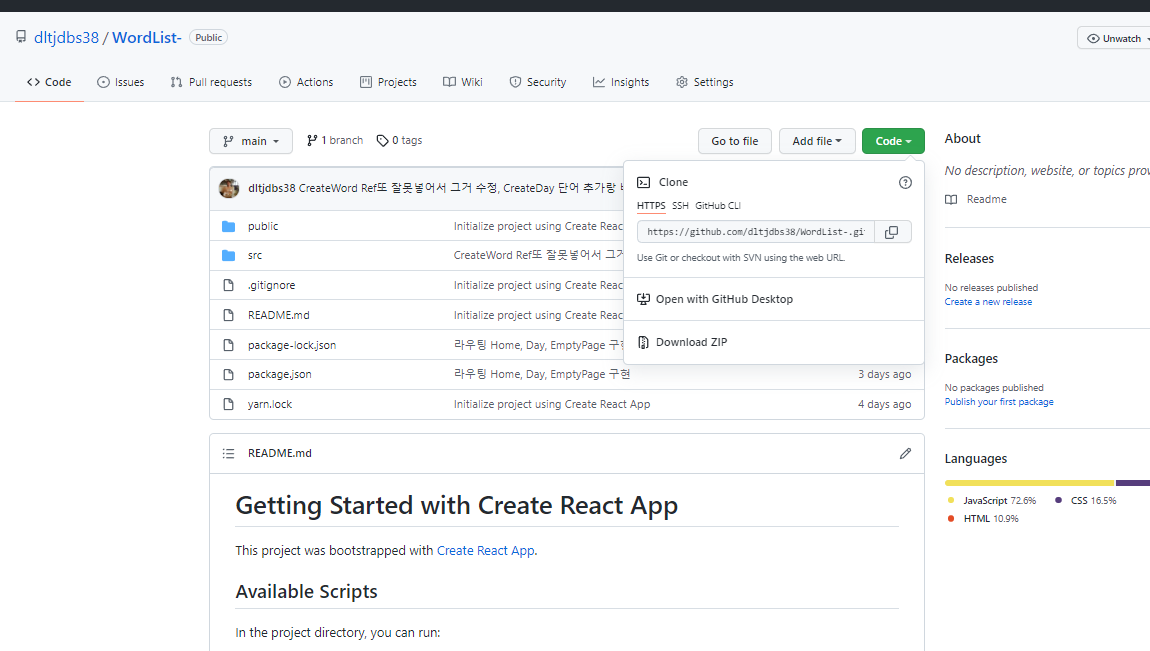
Task: Click the package.json file icon
Action: pyautogui.click(x=229, y=375)
